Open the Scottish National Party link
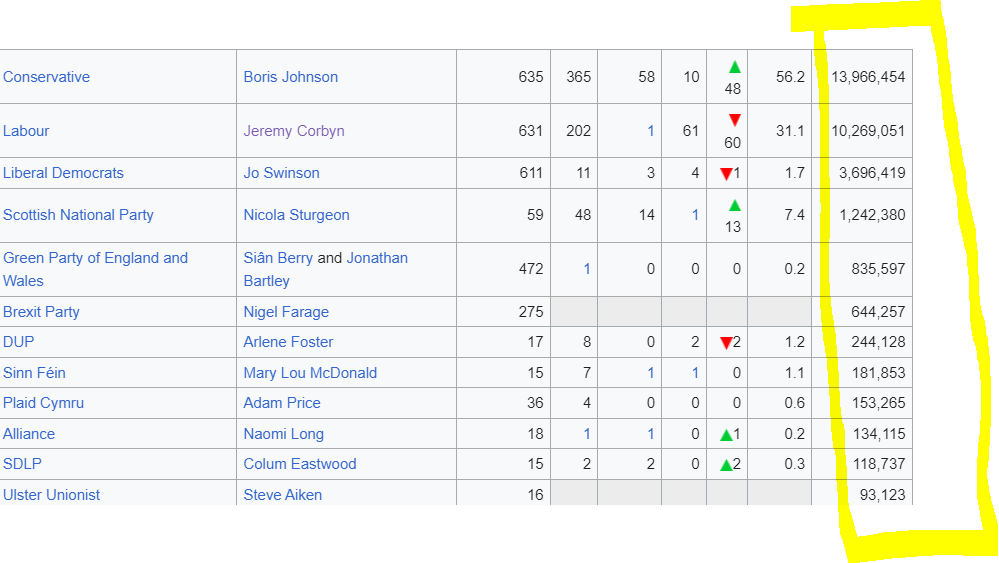 click(x=78, y=215)
